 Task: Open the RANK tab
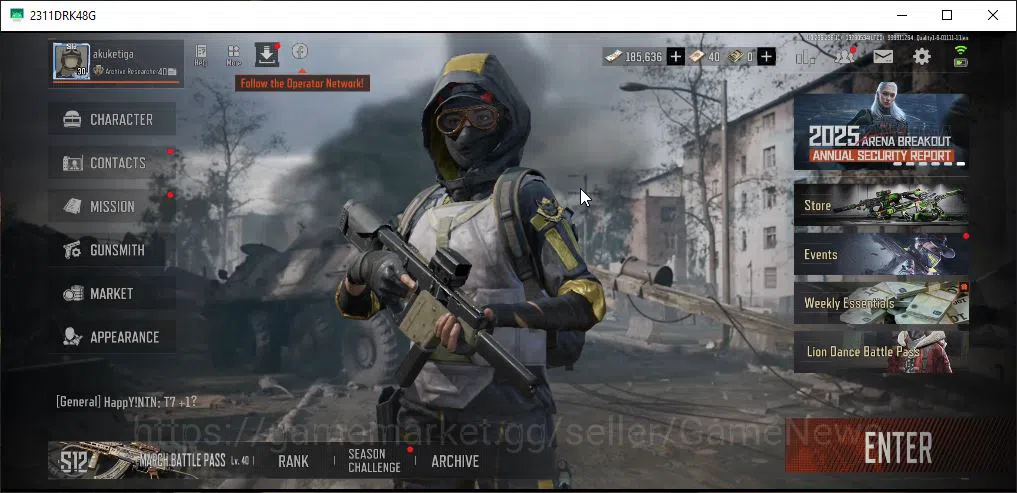pyautogui.click(x=293, y=461)
